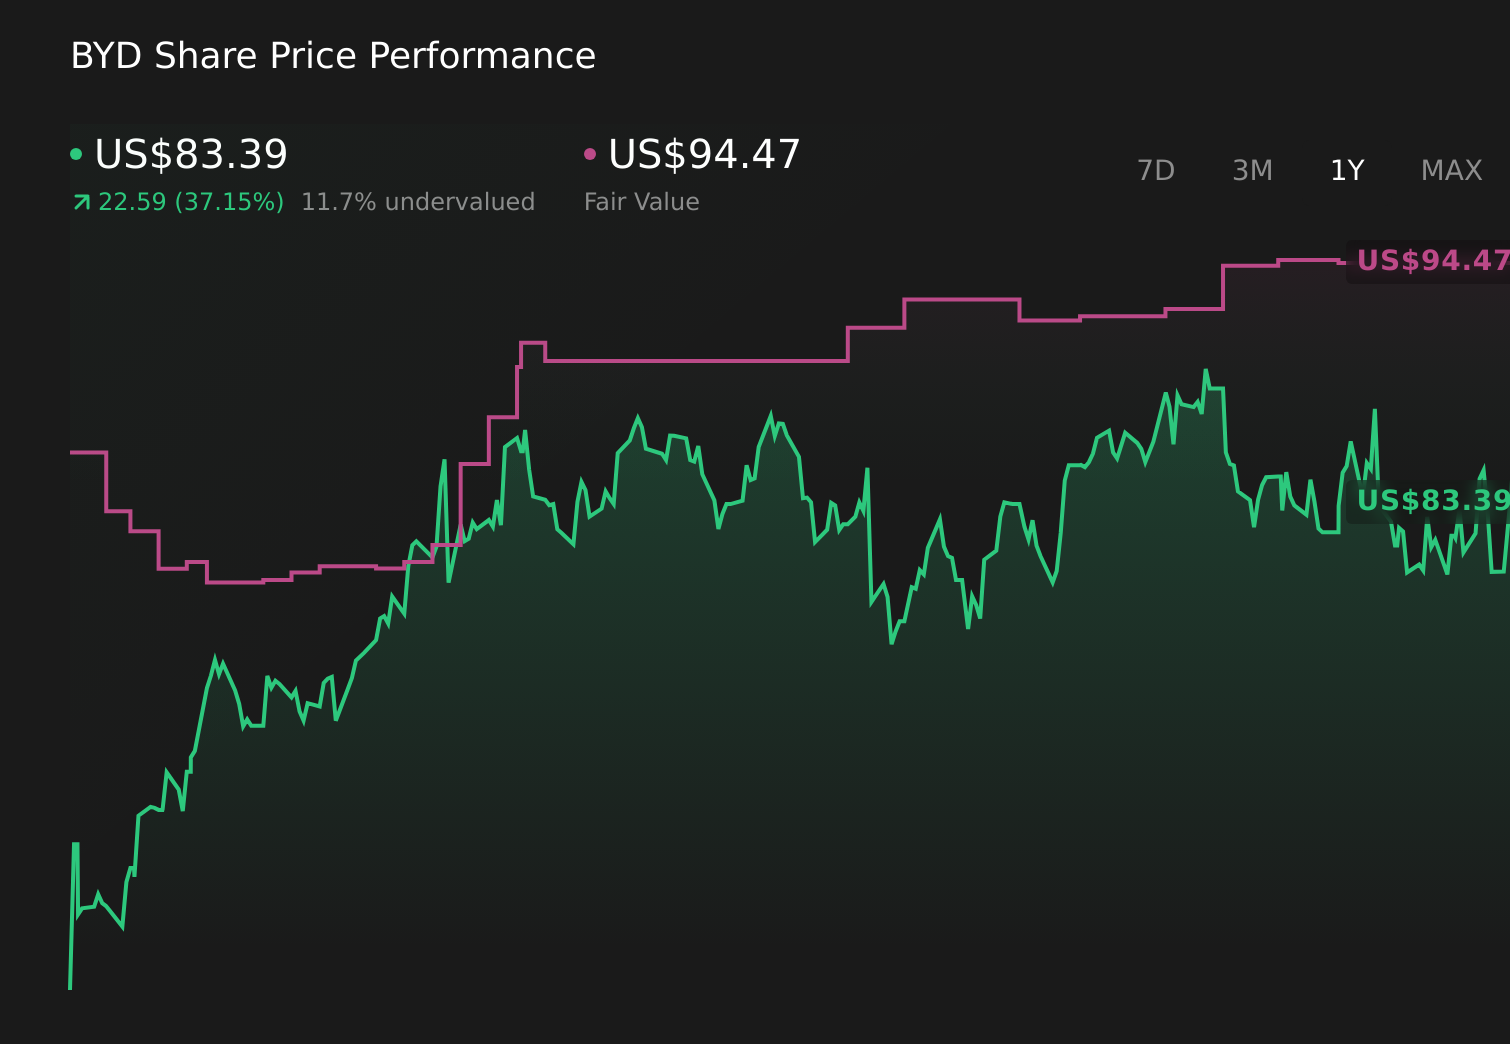The image size is (1510, 1044).
Task: Select the 3M time range
Action: click(1251, 170)
